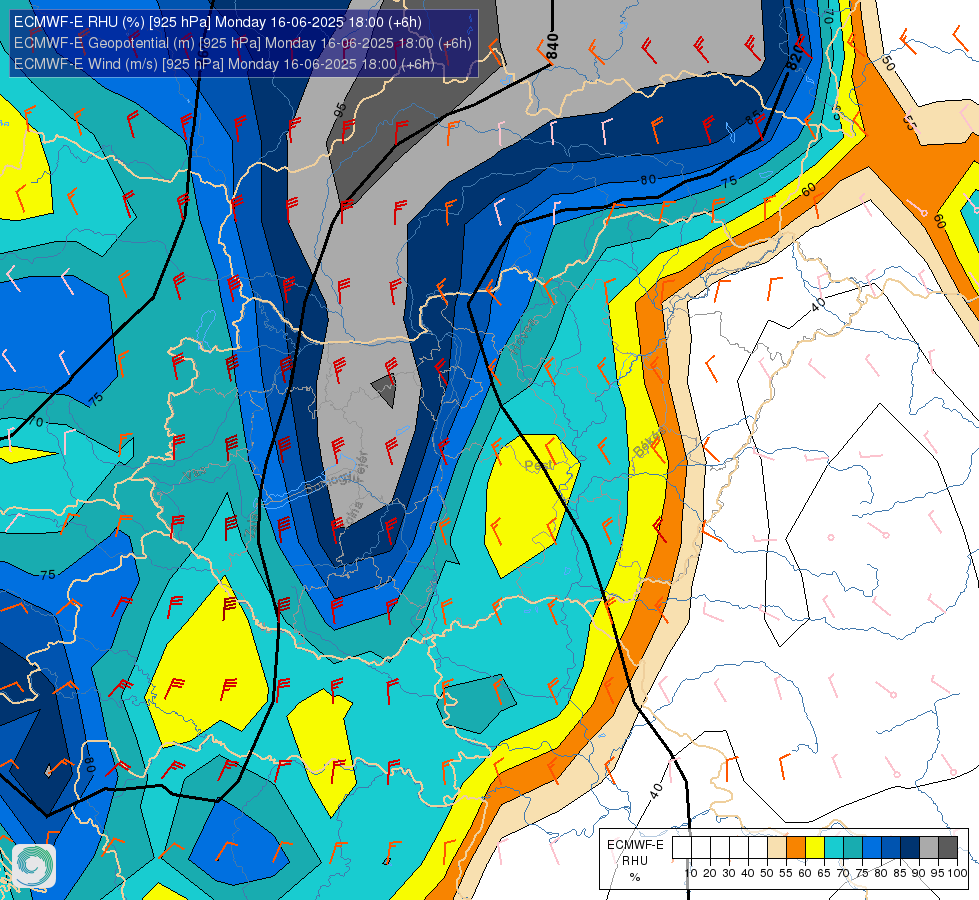This screenshot has width=979, height=900.
Task: Click the '55' humidity contour label on map
Action: [910, 123]
